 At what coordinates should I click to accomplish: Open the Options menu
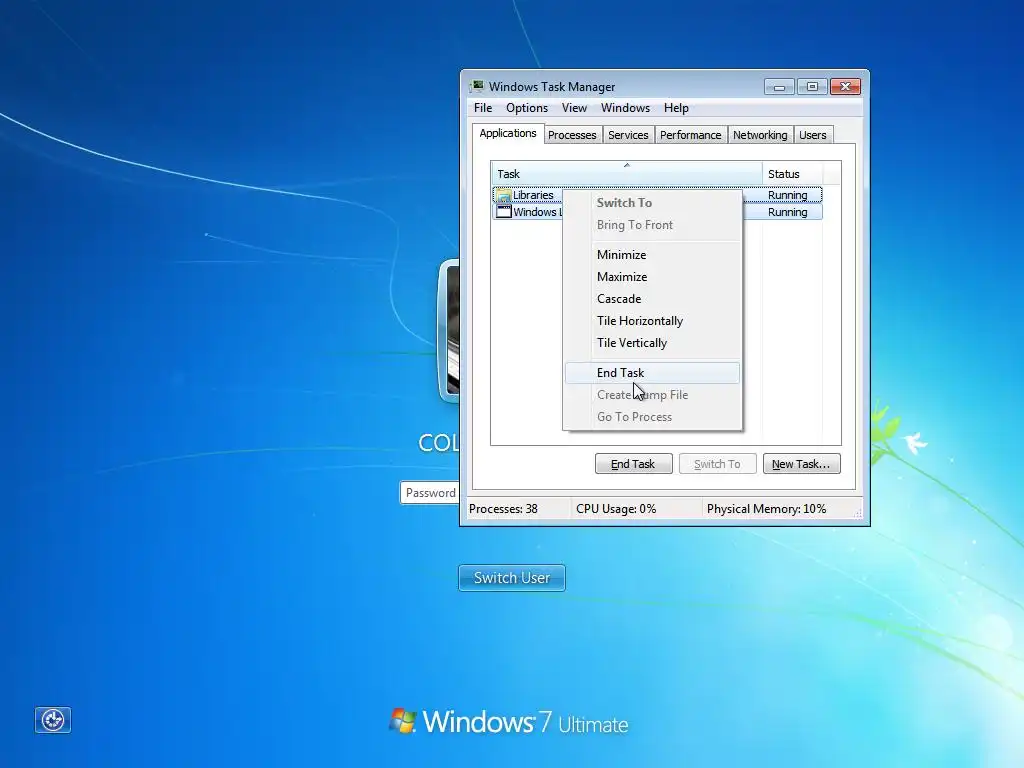click(x=527, y=108)
